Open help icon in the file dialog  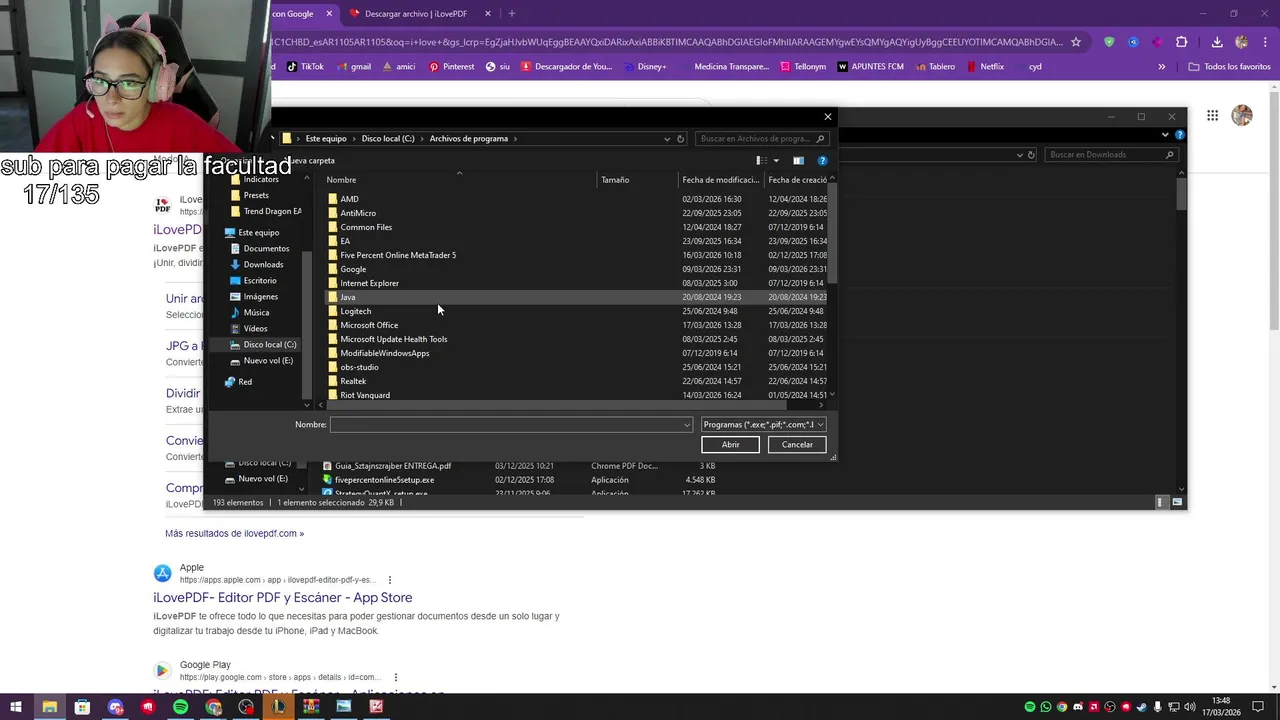tap(822, 160)
